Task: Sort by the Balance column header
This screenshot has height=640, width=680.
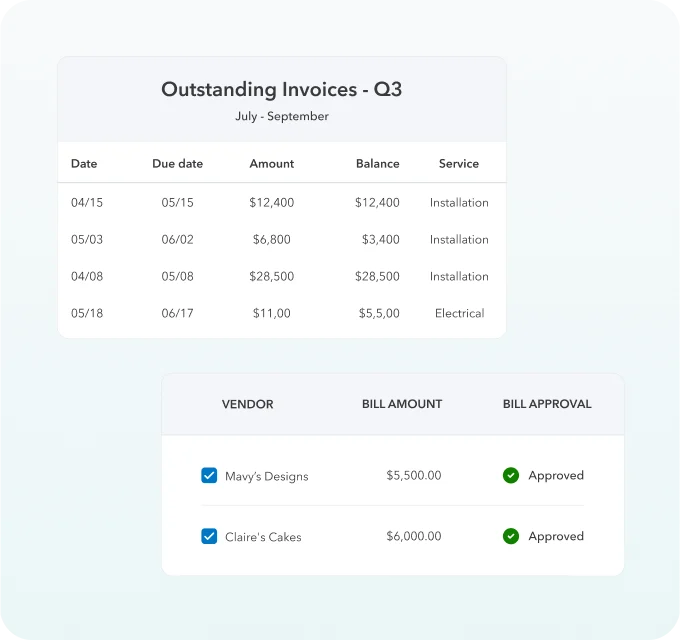Action: click(378, 163)
